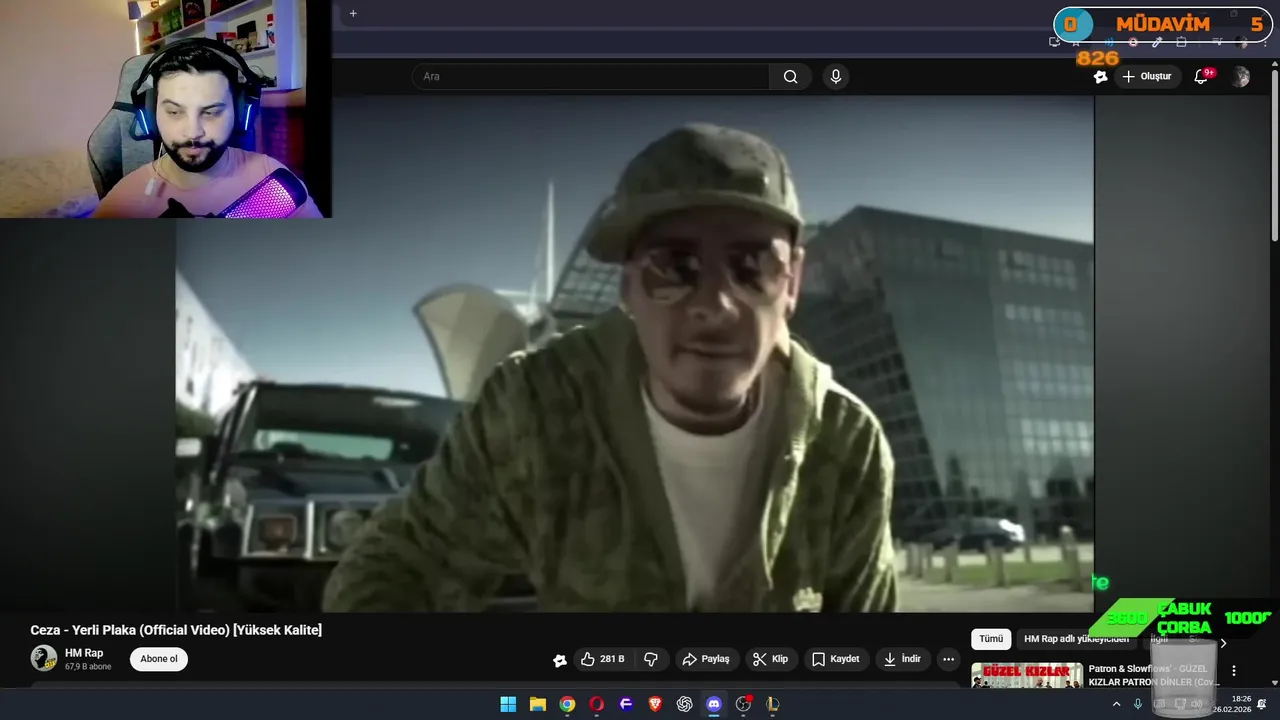Open the HM Rap channel name link
Image resolution: width=1280 pixels, height=720 pixels.
(x=84, y=653)
